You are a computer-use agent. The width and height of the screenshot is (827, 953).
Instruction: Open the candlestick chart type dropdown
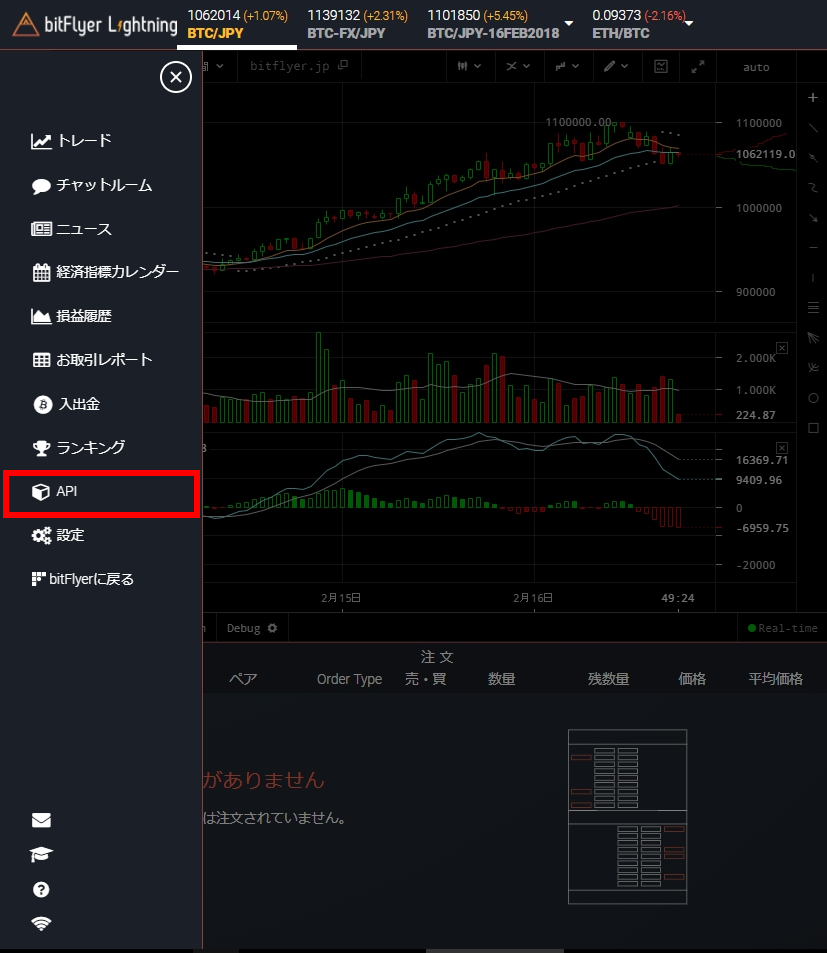(x=470, y=66)
